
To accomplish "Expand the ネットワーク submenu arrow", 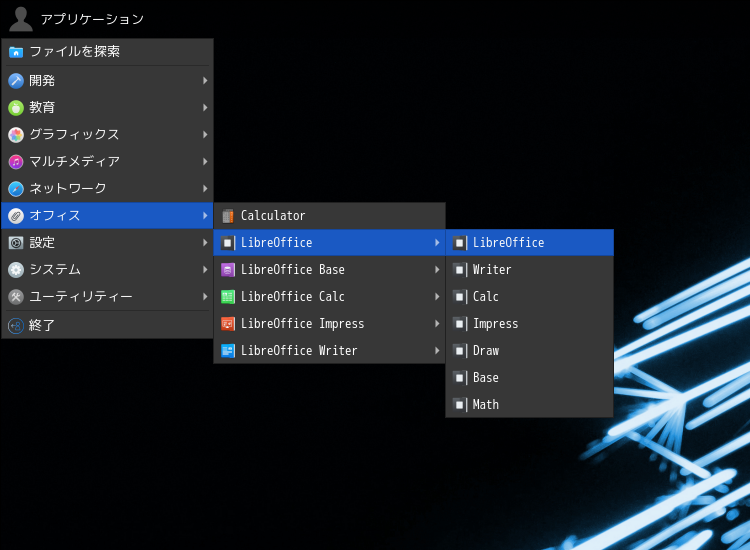I will click(205, 188).
